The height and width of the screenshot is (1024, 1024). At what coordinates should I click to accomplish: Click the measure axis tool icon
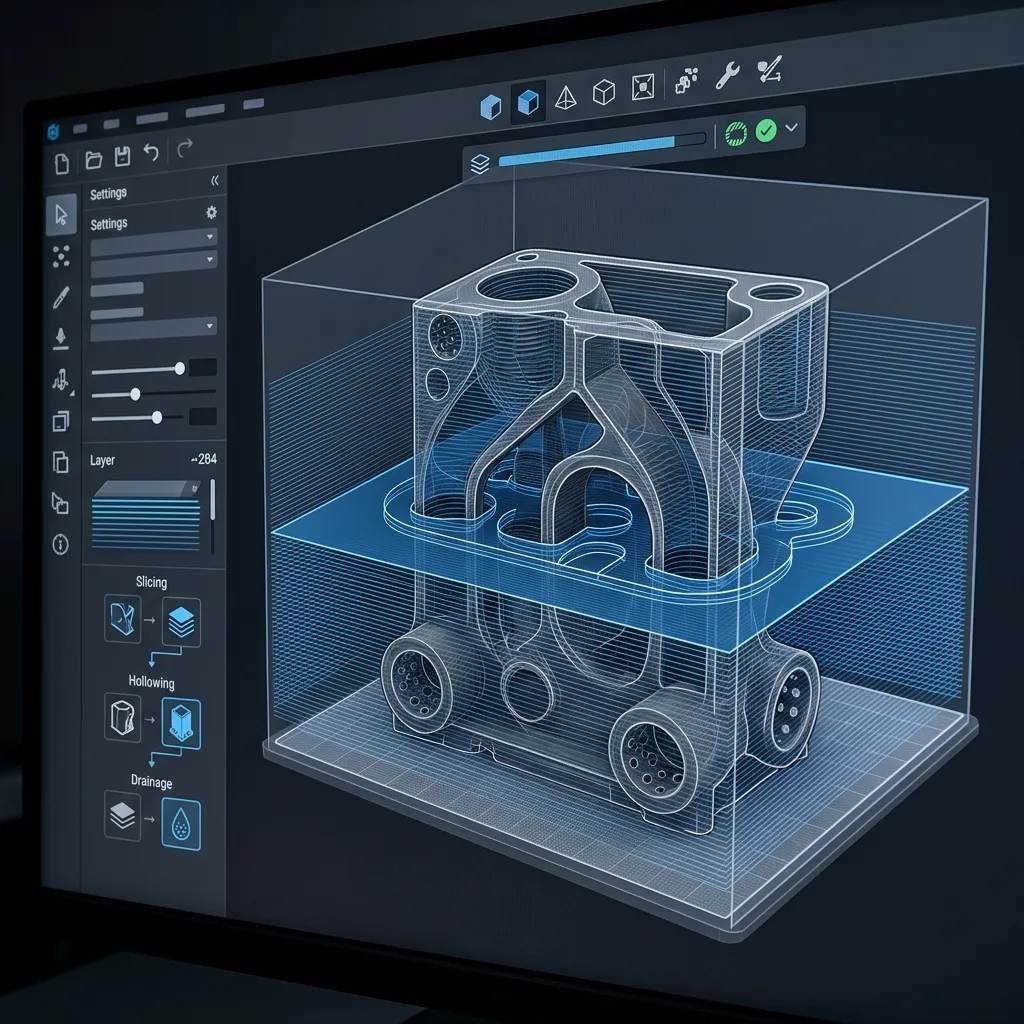[x=769, y=70]
